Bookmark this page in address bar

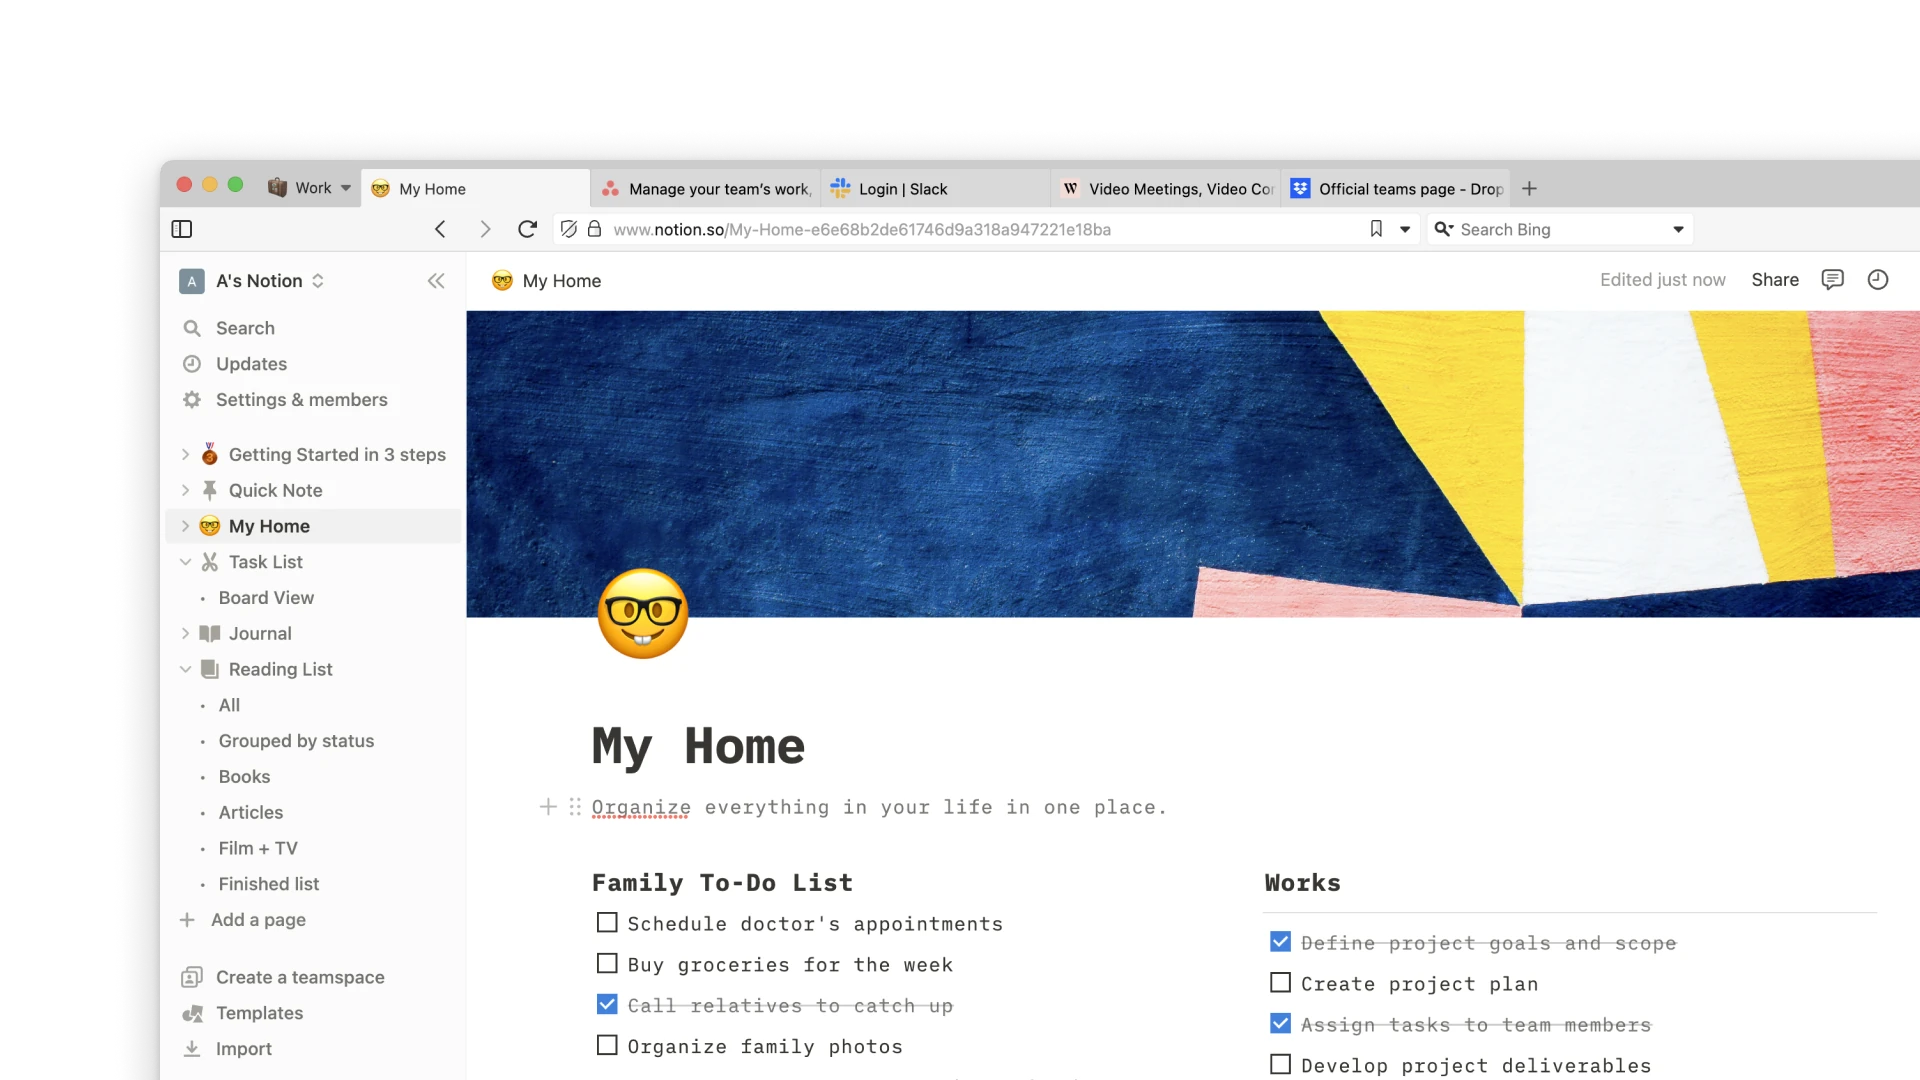click(x=1376, y=229)
